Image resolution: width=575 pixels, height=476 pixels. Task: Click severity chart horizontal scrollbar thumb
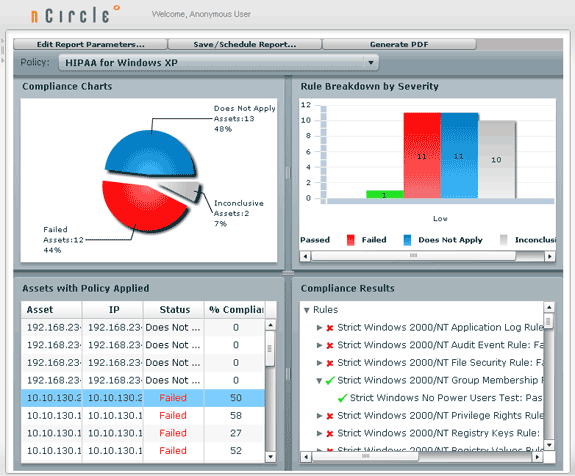pos(413,256)
